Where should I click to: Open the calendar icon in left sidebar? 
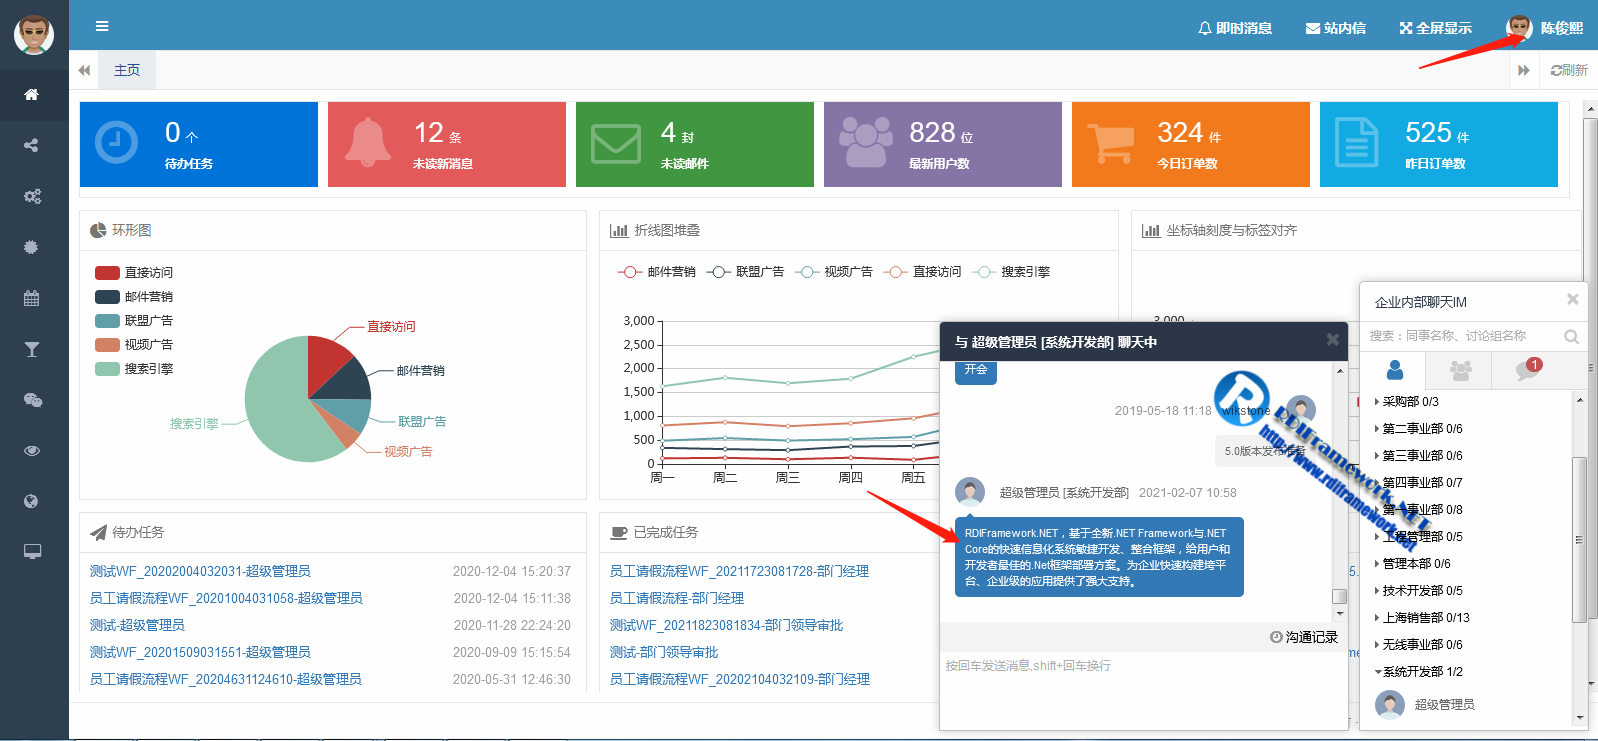(x=32, y=298)
